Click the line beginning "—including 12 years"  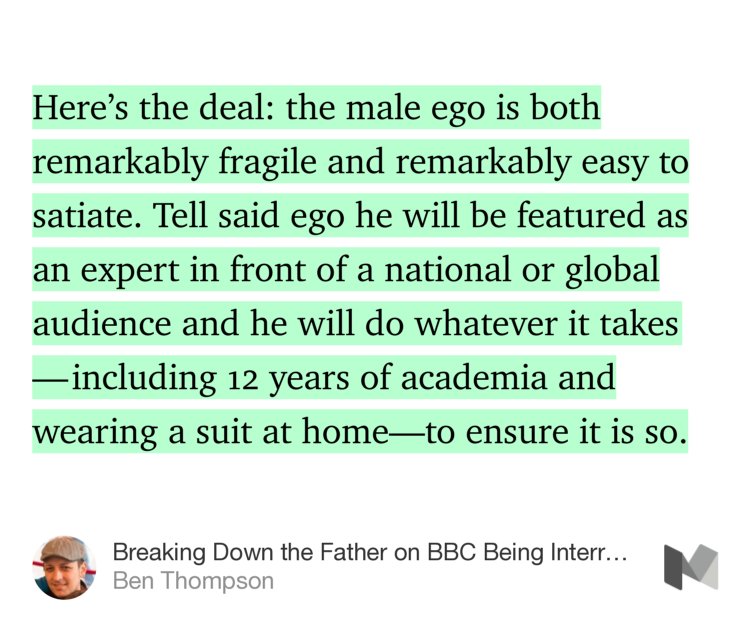pos(323,378)
